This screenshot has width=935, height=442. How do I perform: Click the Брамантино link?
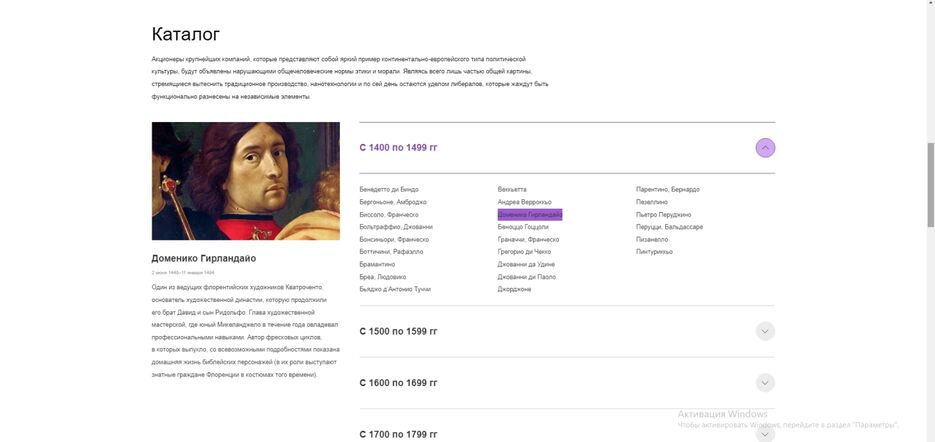[x=377, y=264]
